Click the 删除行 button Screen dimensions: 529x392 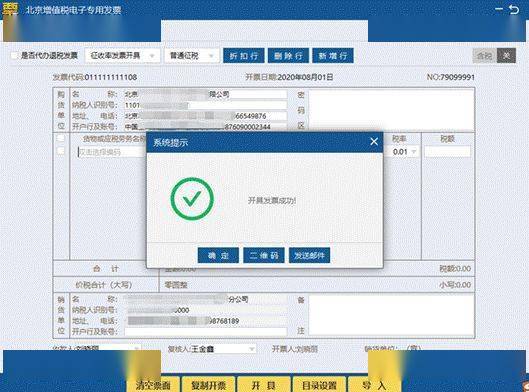coord(288,56)
